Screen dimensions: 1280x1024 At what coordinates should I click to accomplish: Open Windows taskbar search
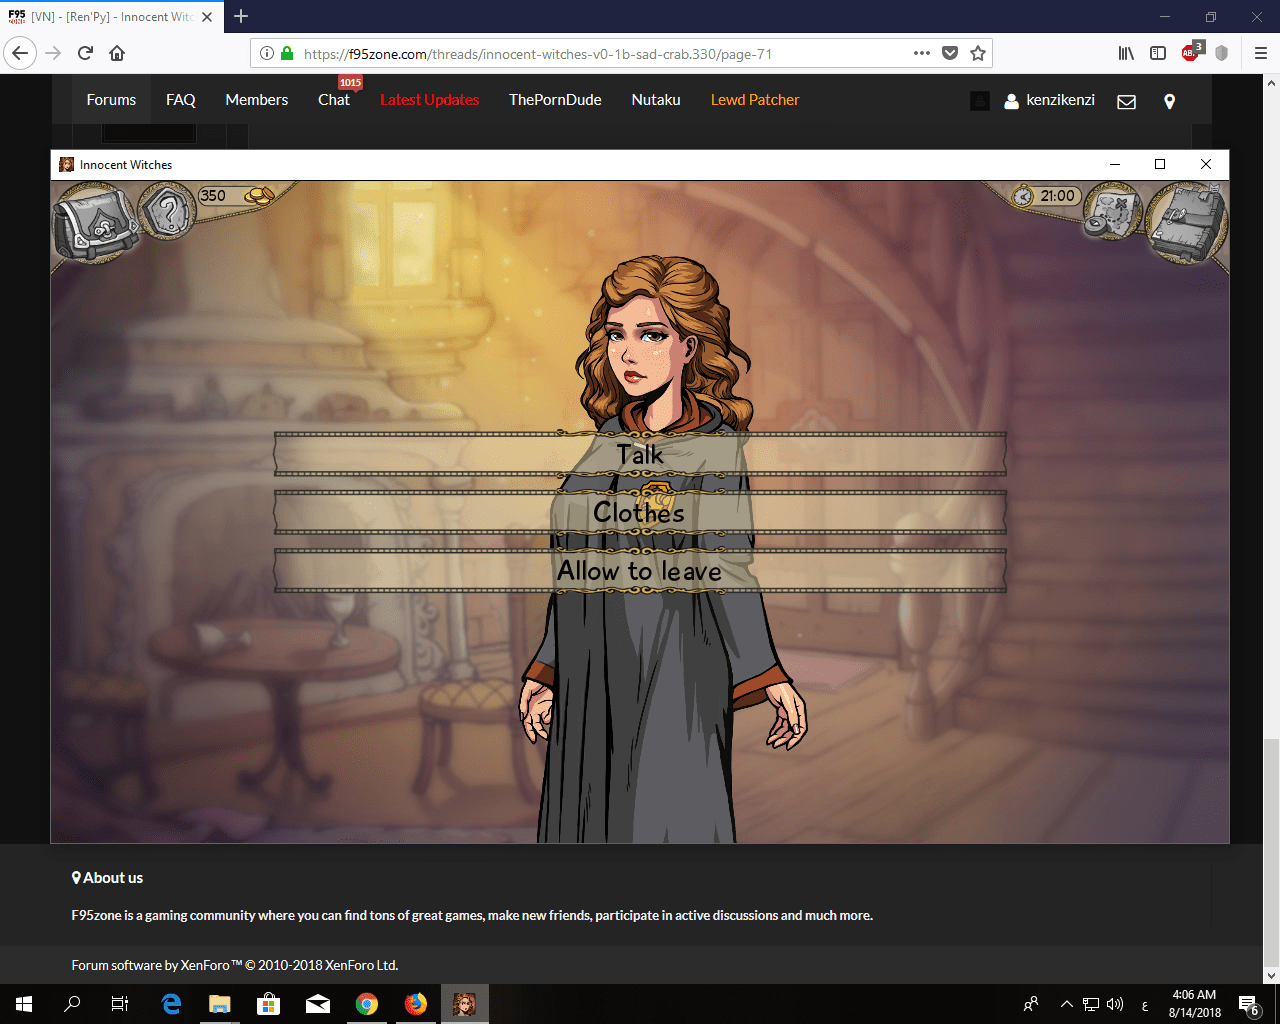click(x=72, y=1004)
